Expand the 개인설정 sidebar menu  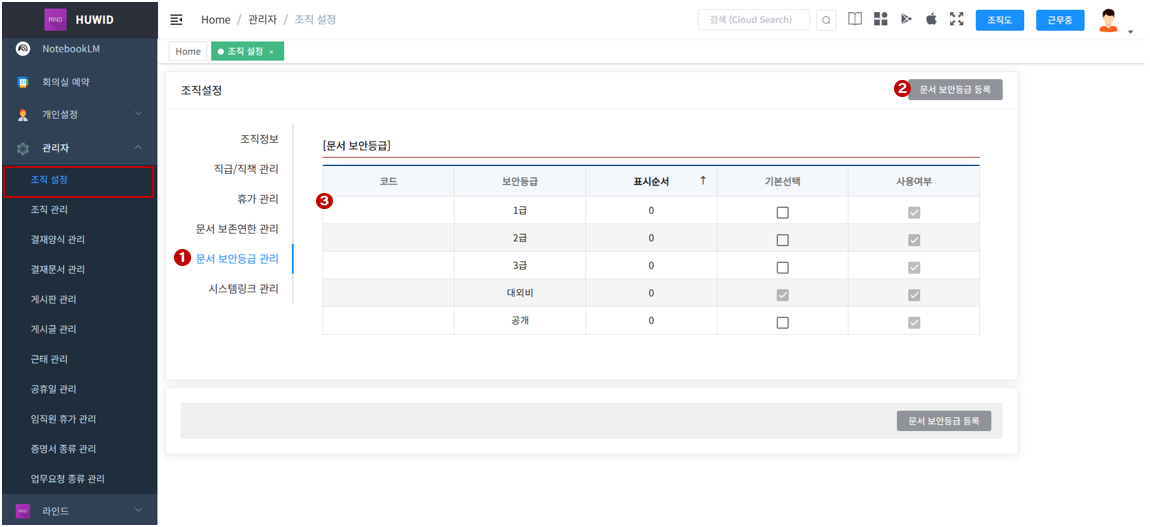click(78, 114)
